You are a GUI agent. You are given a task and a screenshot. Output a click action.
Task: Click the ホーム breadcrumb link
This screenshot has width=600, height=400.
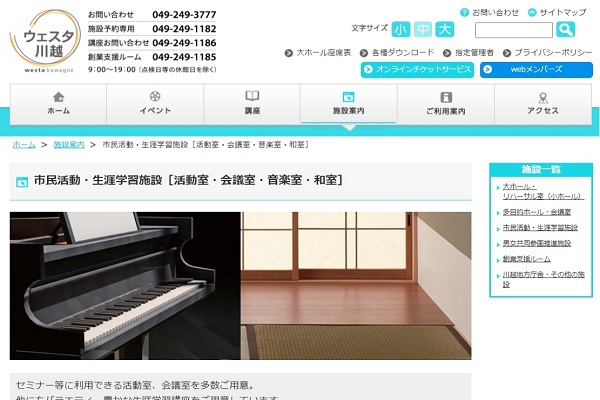(24, 145)
